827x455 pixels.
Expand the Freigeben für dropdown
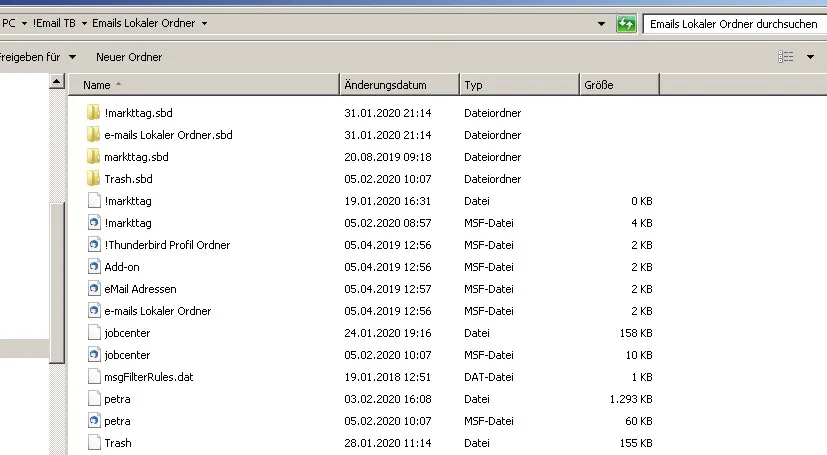click(72, 57)
